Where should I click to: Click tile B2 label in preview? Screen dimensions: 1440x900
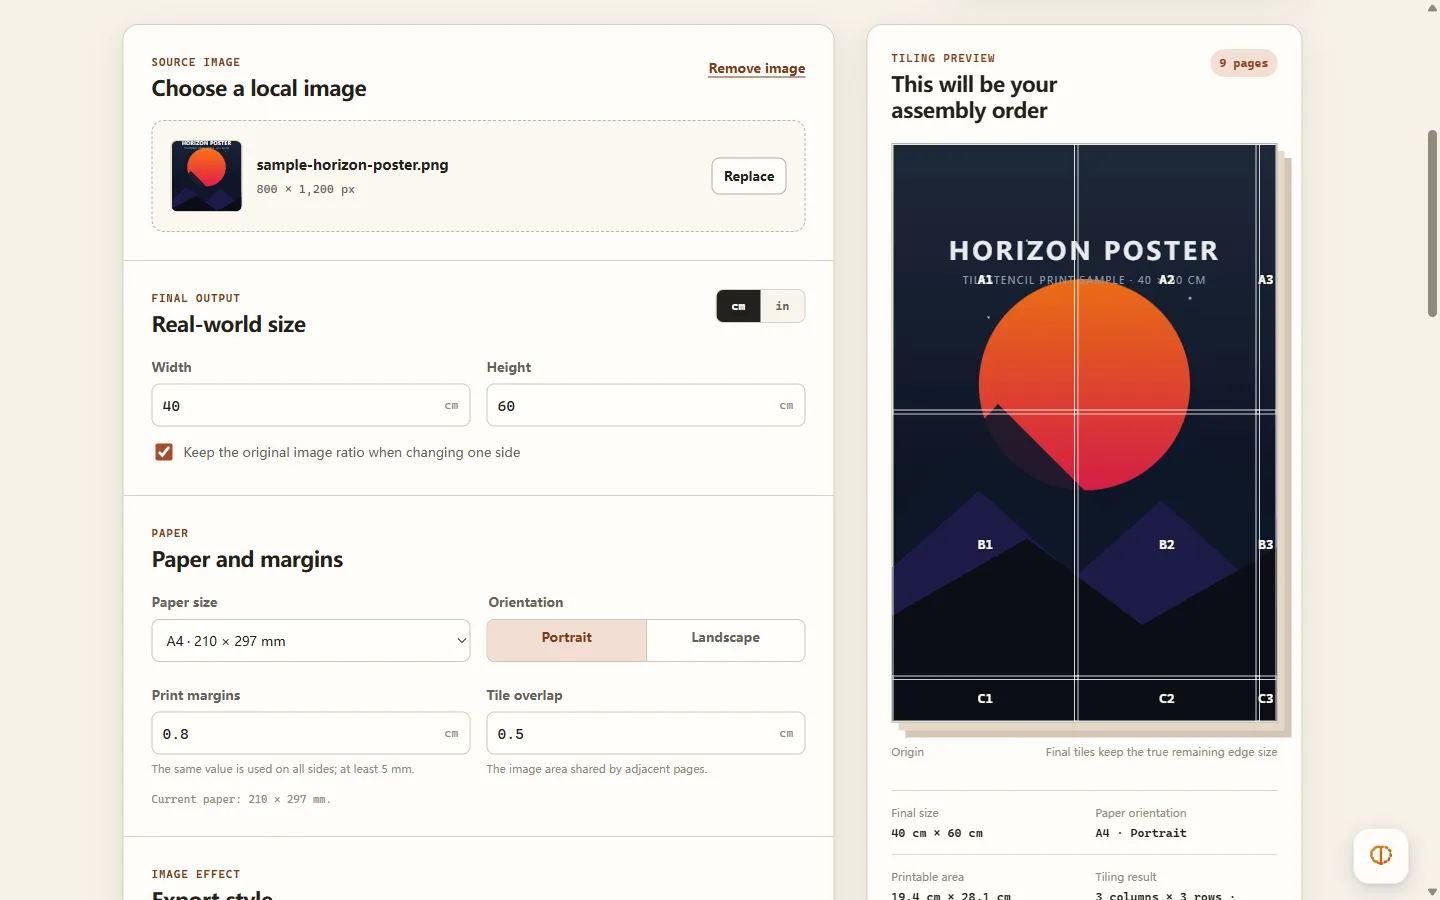tap(1167, 545)
